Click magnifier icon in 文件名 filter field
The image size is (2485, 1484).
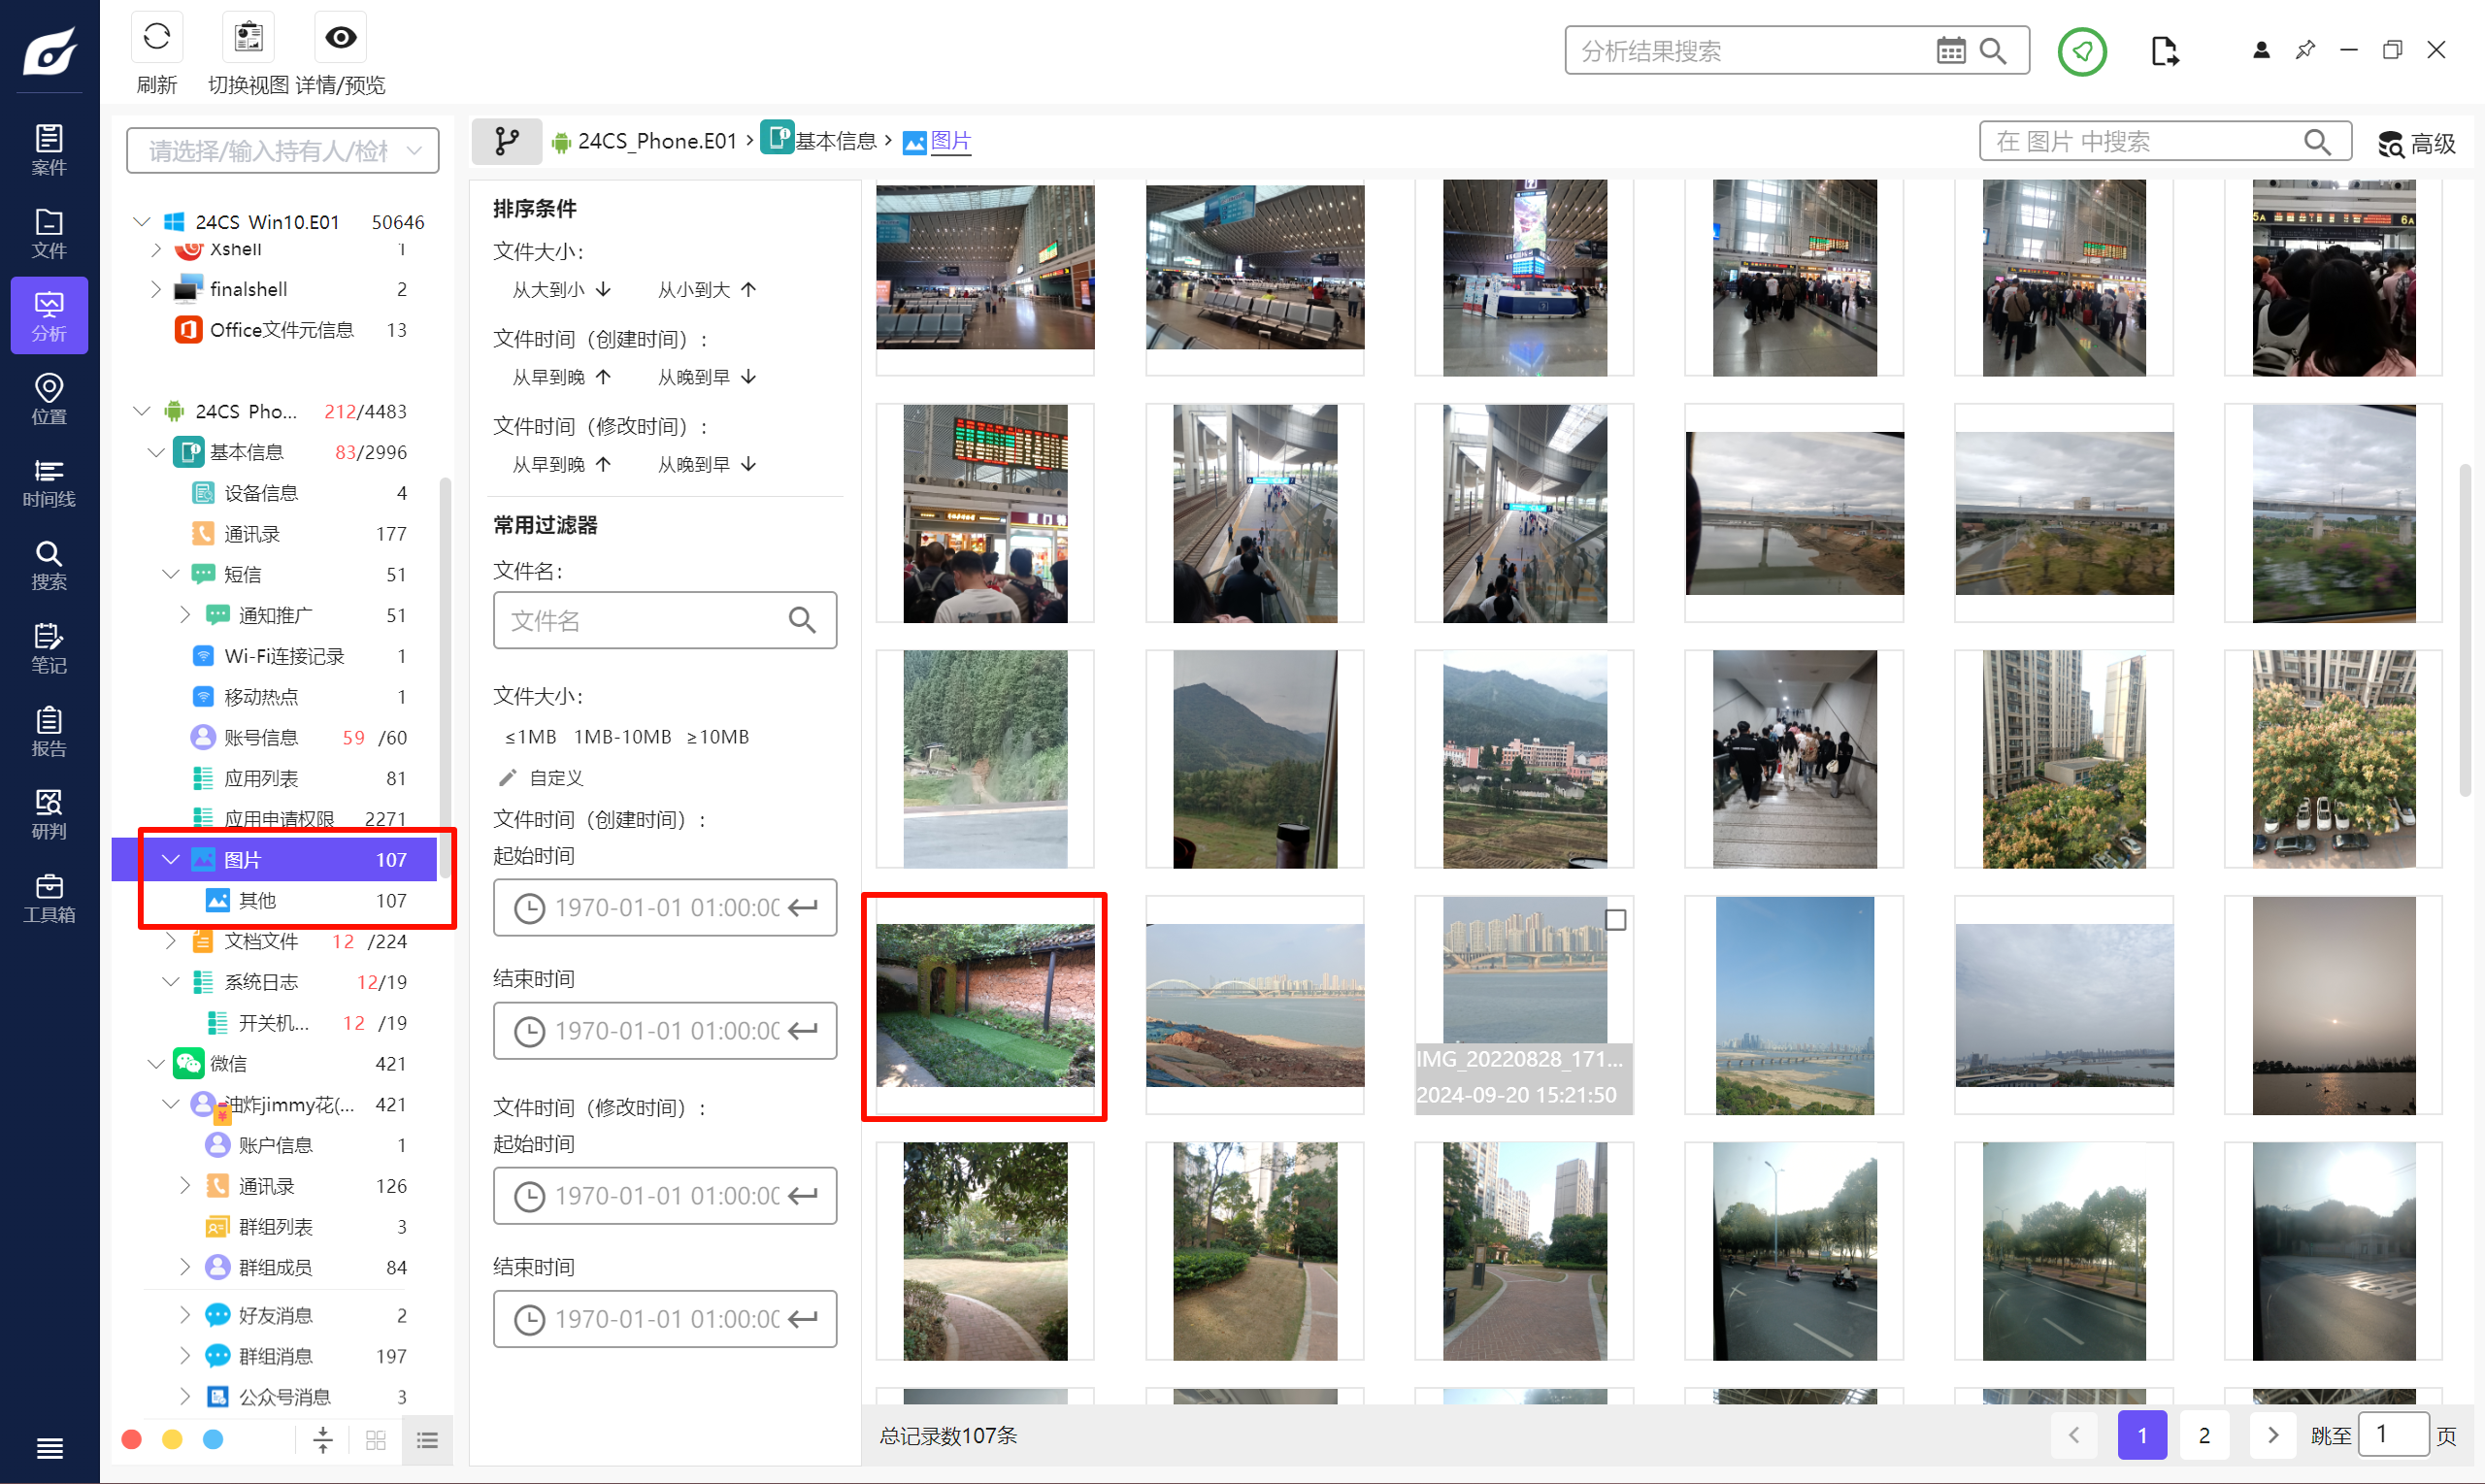[802, 620]
